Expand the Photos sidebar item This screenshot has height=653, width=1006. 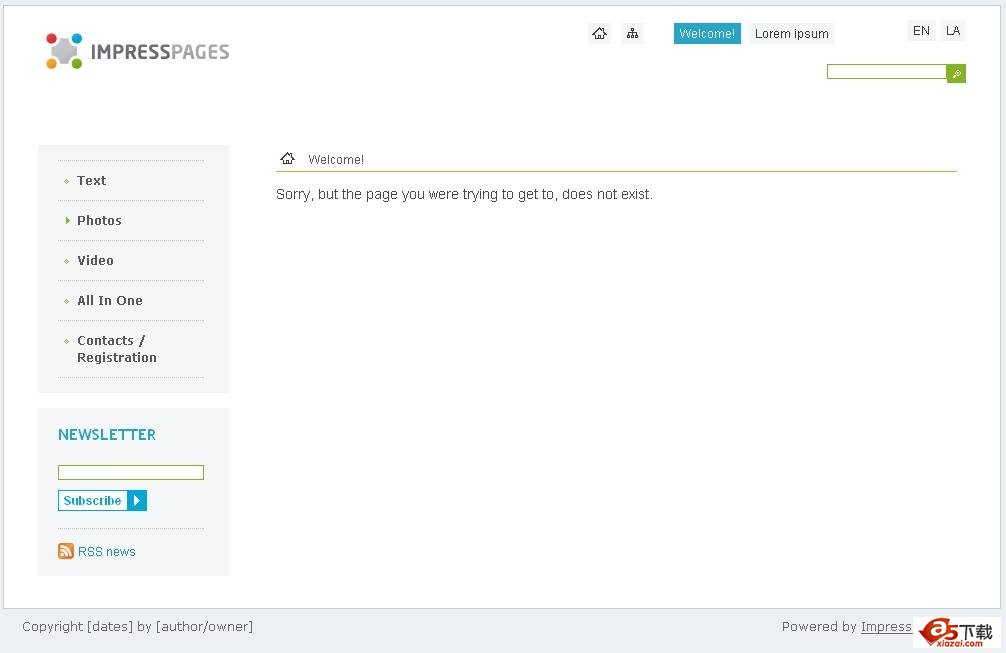(99, 221)
